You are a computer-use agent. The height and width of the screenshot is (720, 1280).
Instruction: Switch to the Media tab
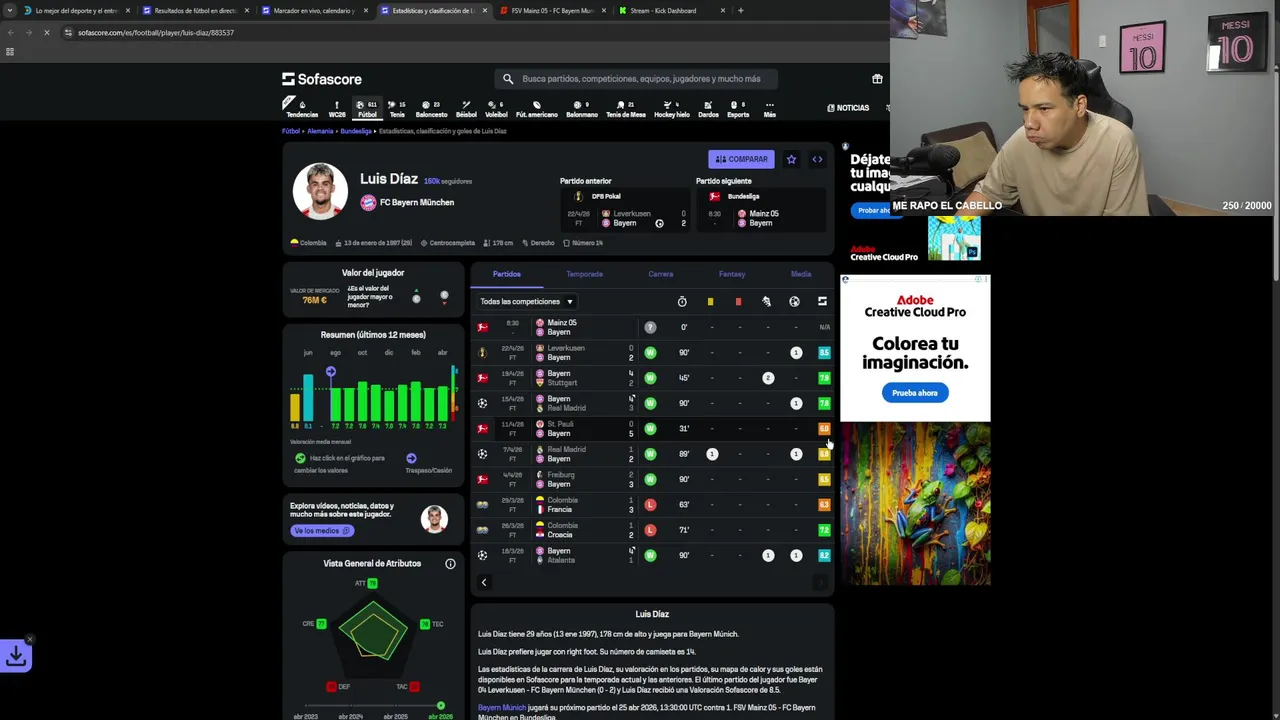point(801,274)
